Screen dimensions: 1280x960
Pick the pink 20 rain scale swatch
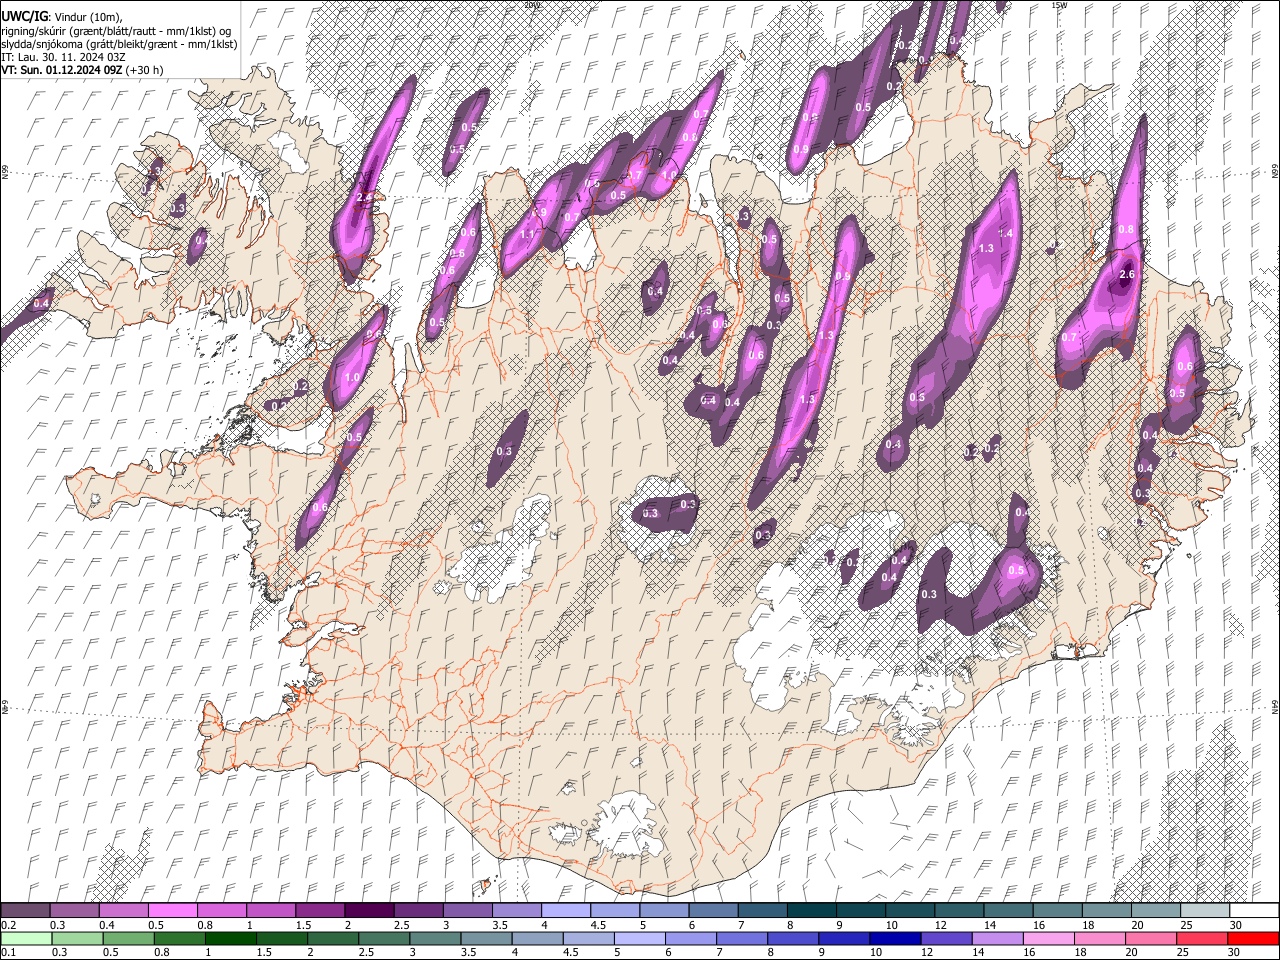pos(1152,939)
